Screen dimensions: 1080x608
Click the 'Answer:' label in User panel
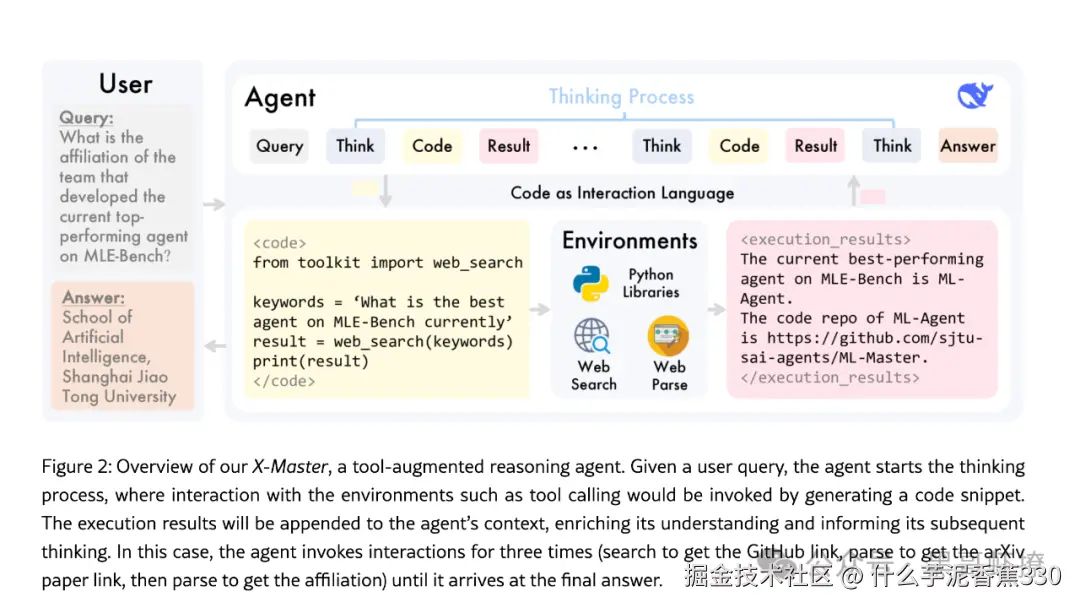click(93, 297)
